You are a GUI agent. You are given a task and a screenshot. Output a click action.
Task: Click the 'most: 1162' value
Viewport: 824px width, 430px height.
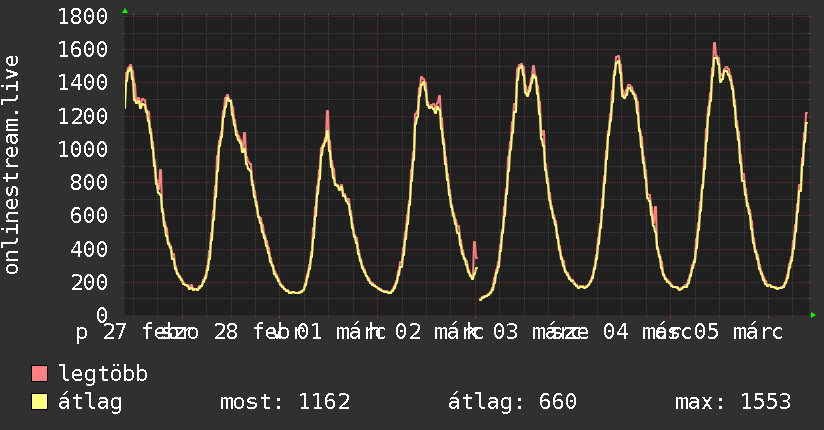point(285,402)
